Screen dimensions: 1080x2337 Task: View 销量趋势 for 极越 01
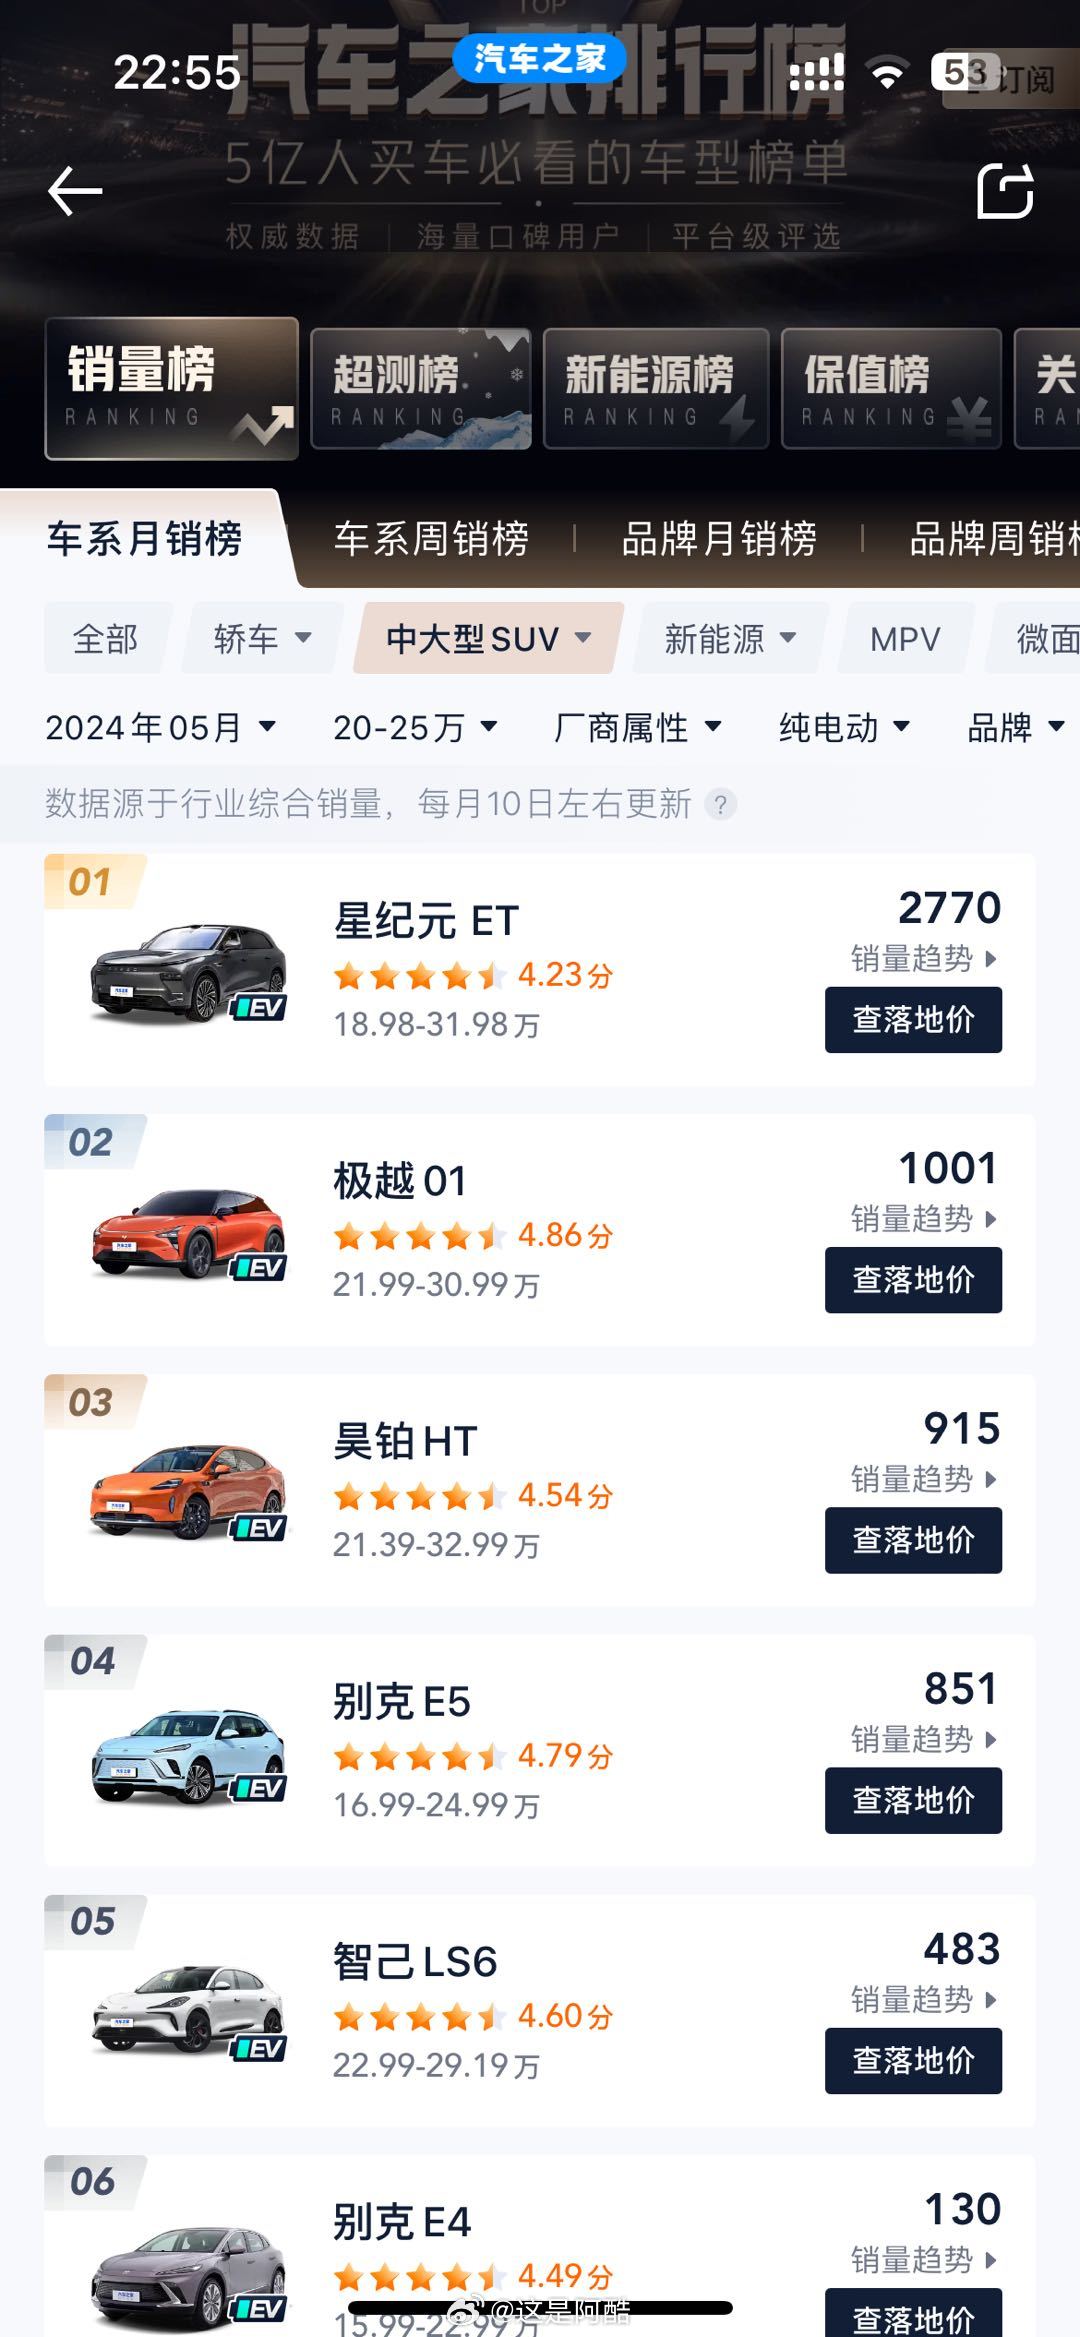(924, 1219)
